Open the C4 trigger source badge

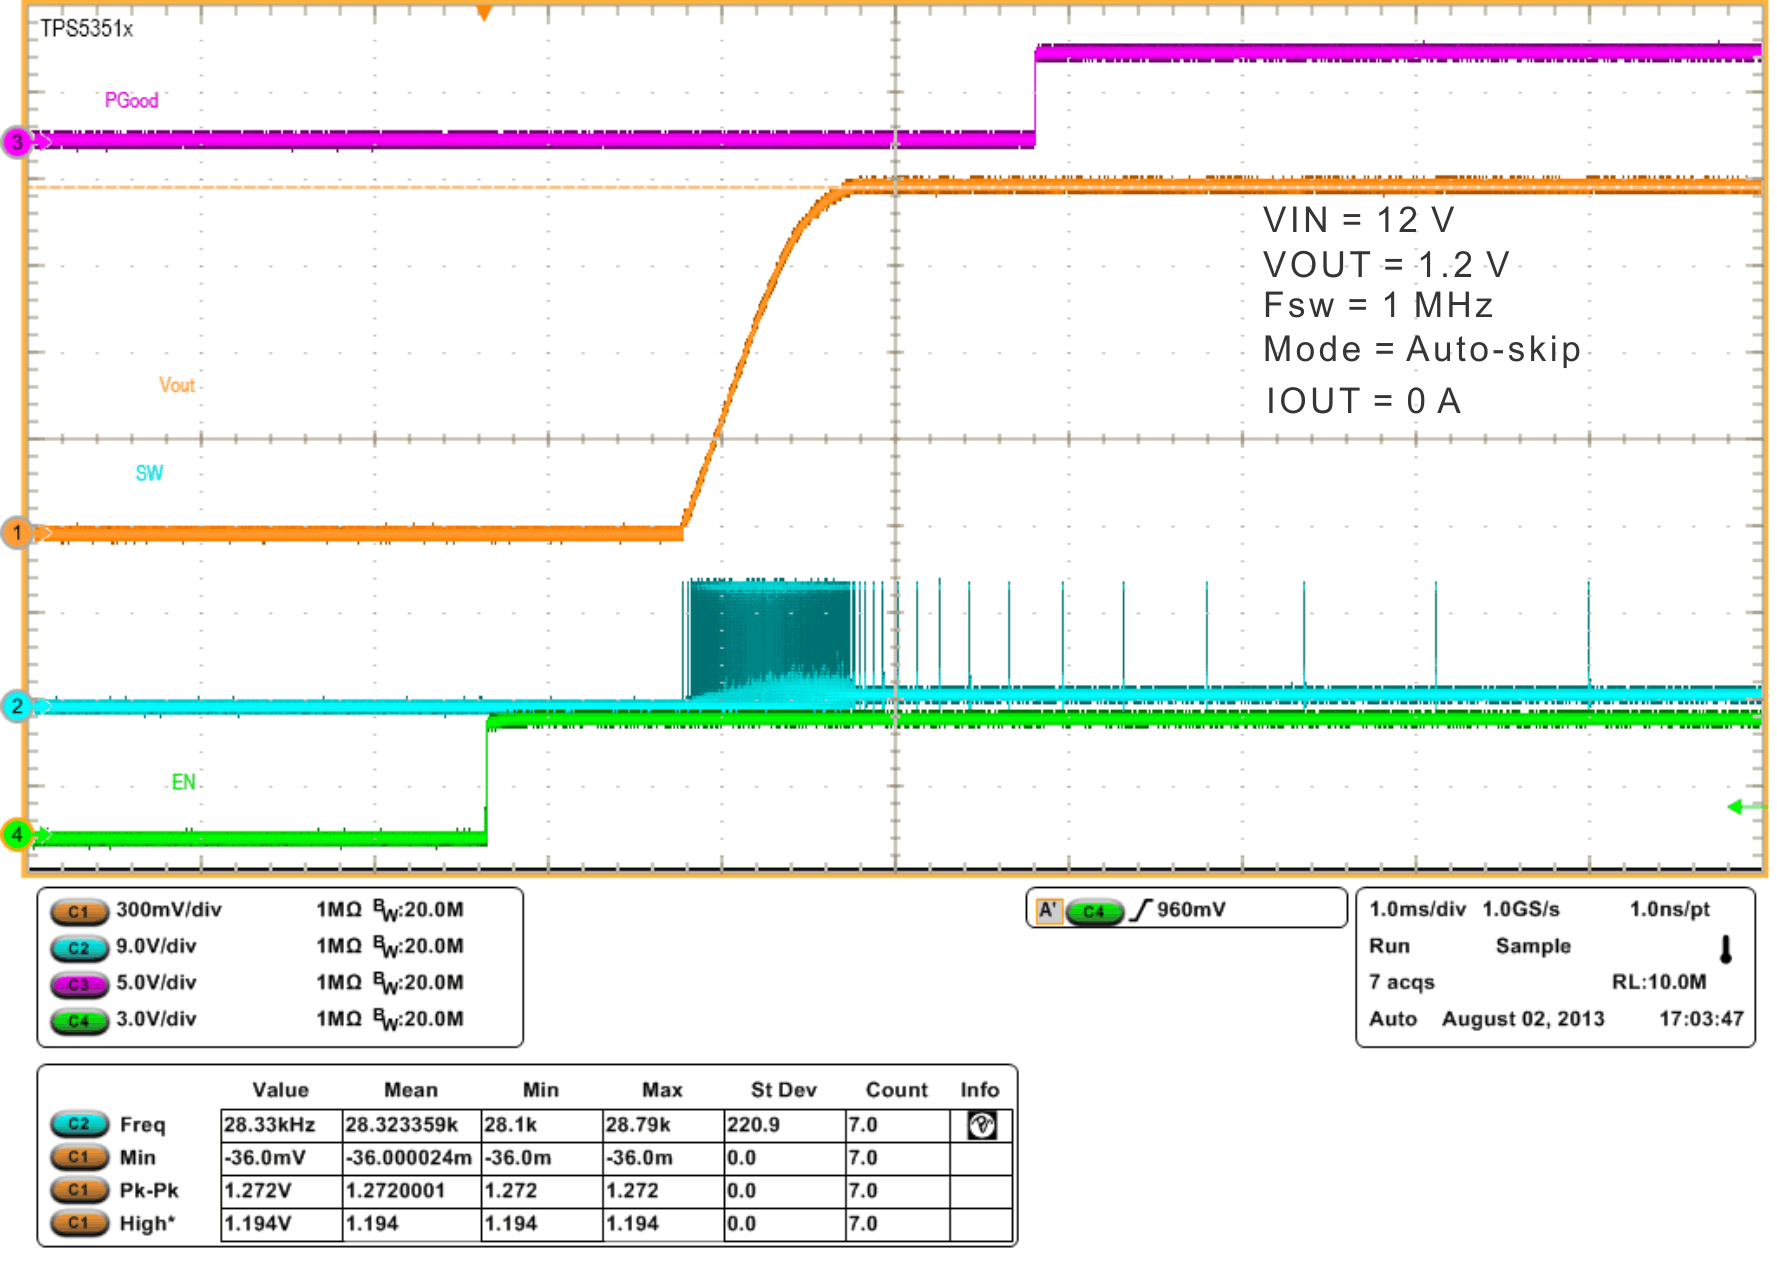pyautogui.click(x=1094, y=911)
